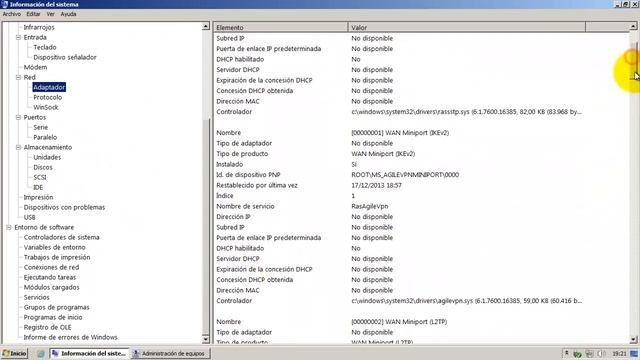Click the ROOT\MS_AGILEVPNMINIPORT\0000 value
This screenshot has width=640, height=360.
coord(405,175)
